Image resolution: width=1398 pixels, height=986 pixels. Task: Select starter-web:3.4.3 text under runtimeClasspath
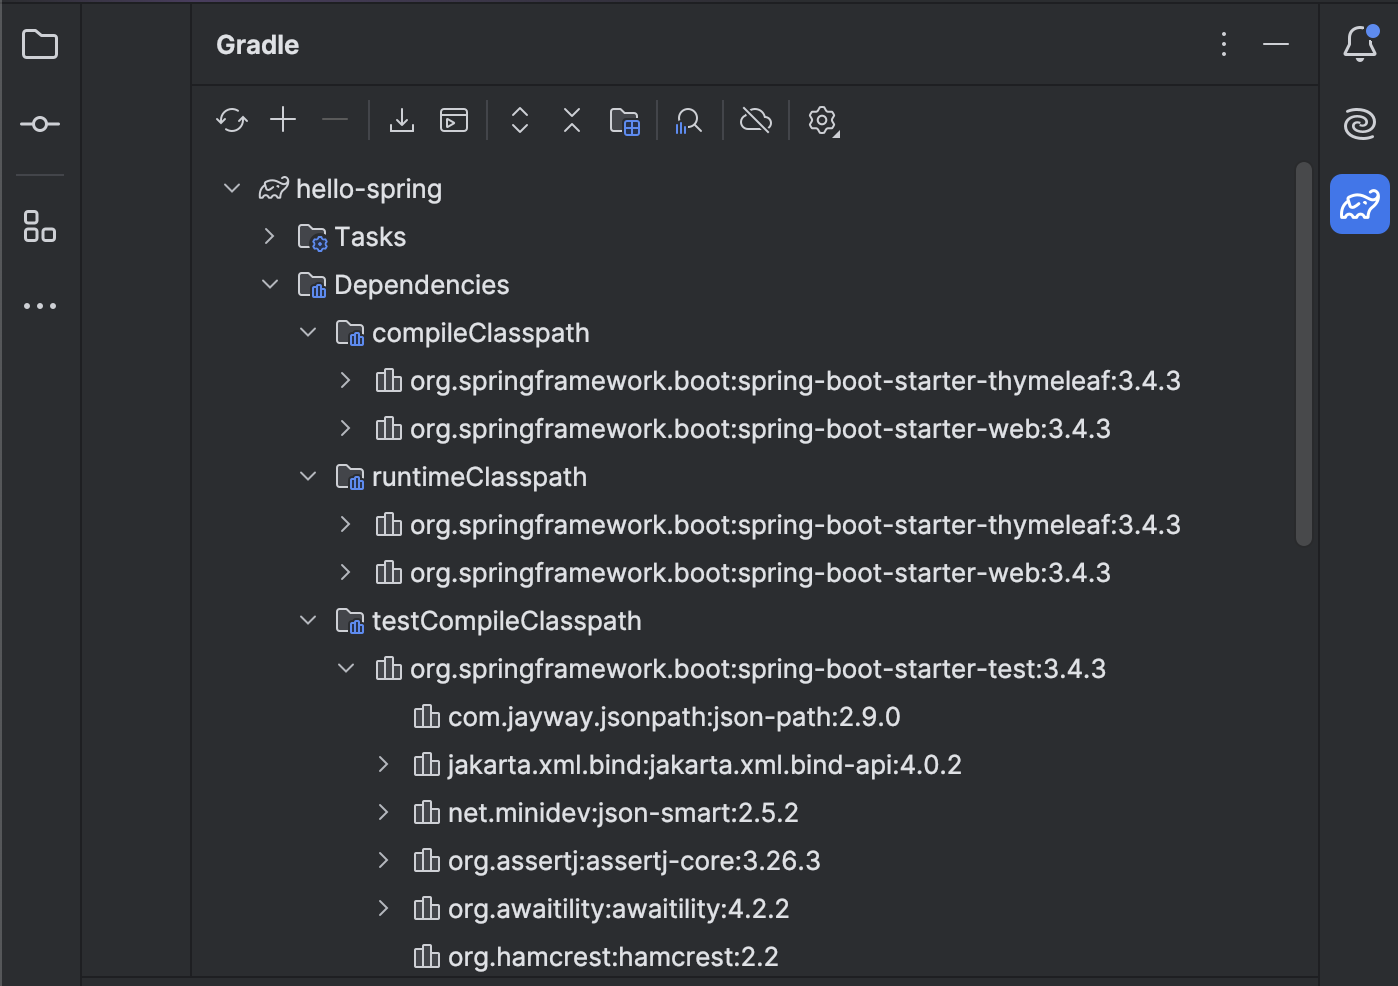[x=760, y=573]
